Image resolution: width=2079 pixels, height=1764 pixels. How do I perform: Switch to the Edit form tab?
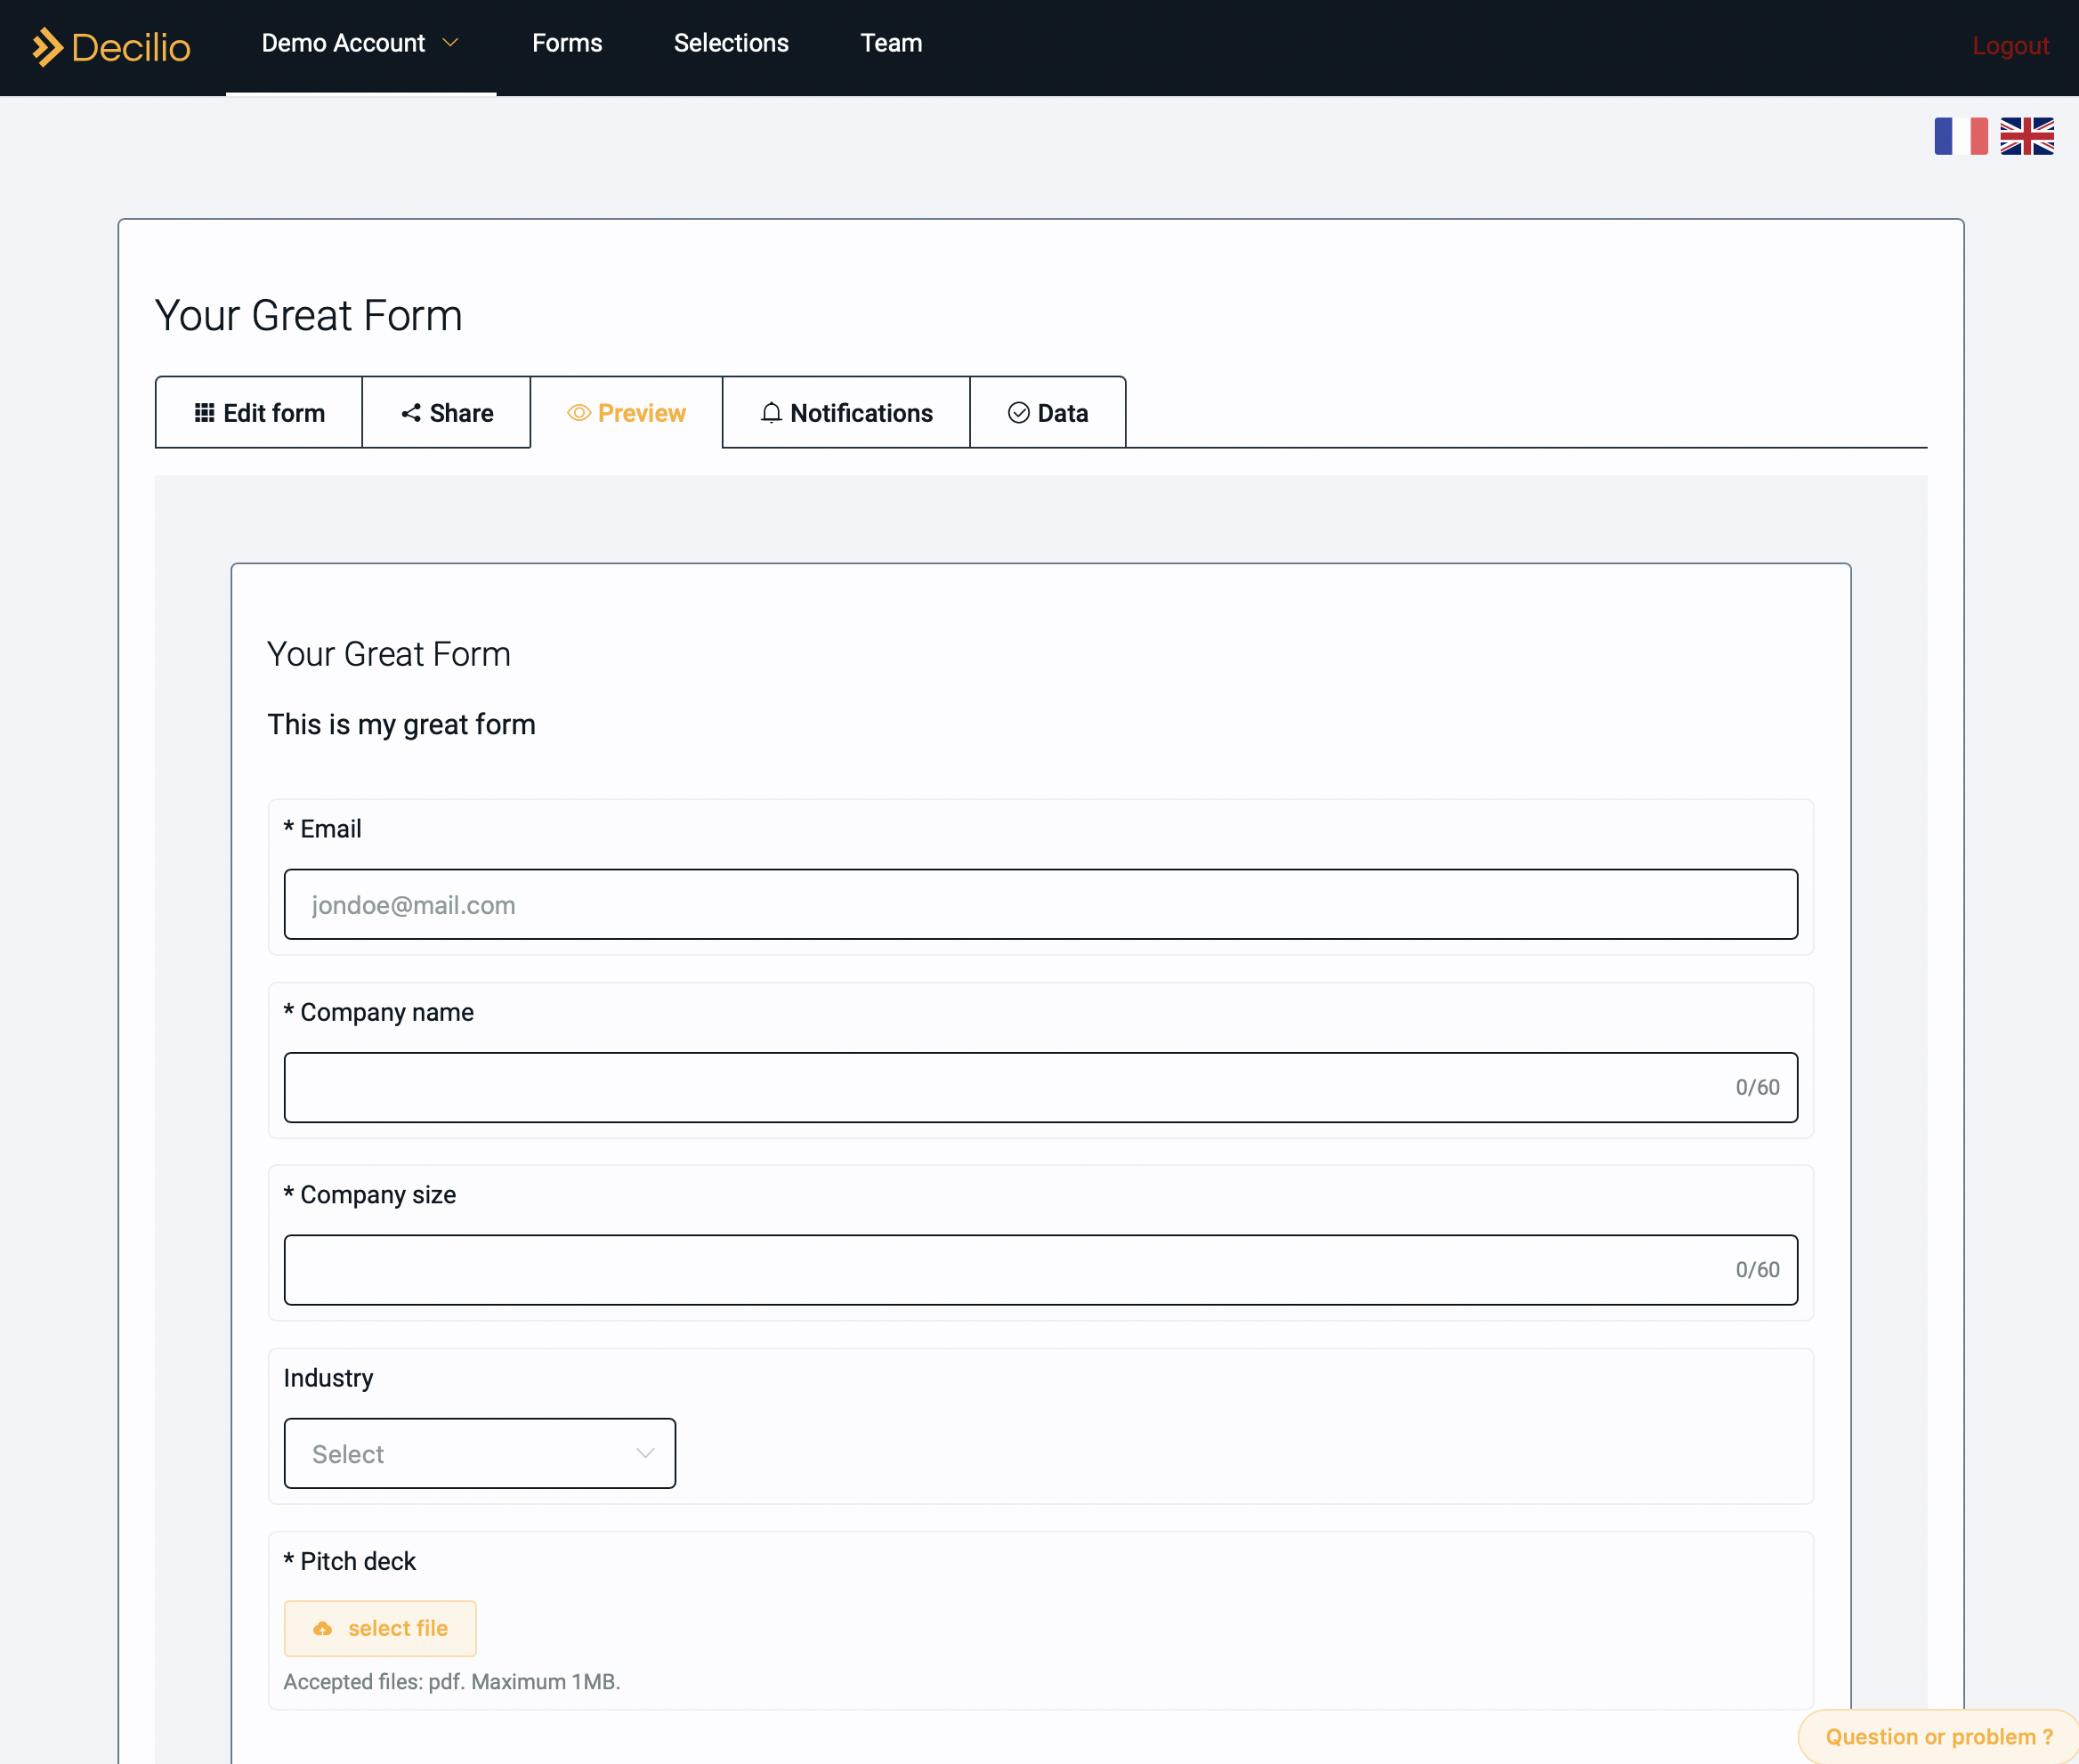(x=259, y=413)
